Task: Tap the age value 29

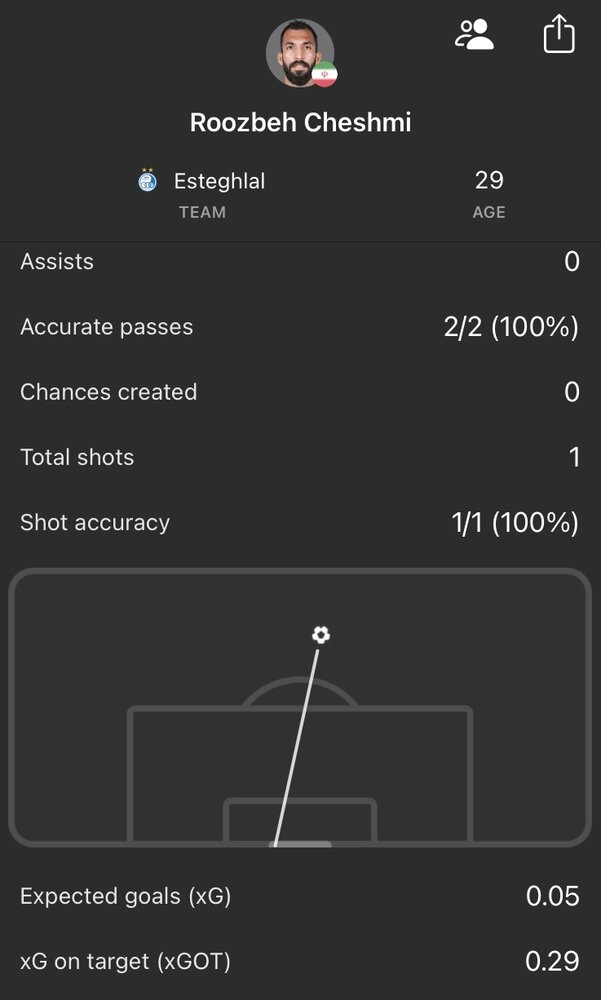Action: click(x=489, y=181)
